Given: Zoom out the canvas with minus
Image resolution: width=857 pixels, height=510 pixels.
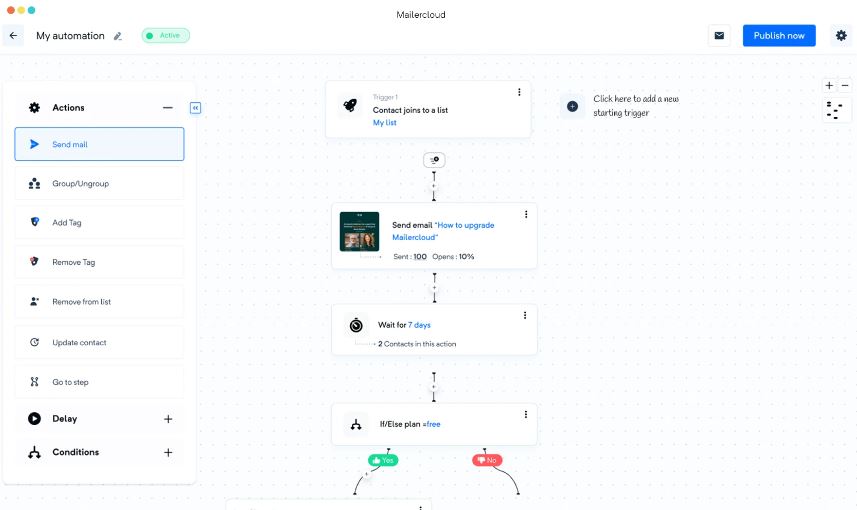Looking at the screenshot, I should coord(845,85).
